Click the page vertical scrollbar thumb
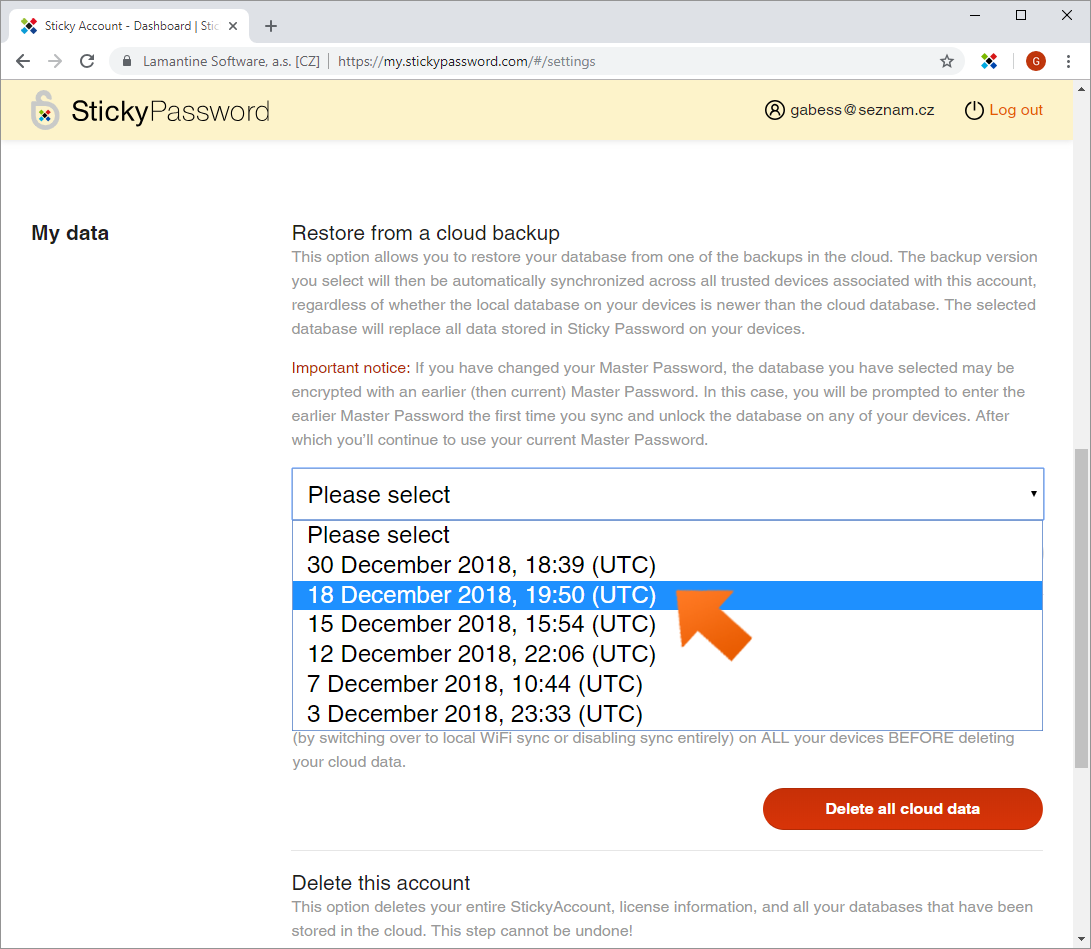Image resolution: width=1091 pixels, height=949 pixels. tap(1081, 608)
